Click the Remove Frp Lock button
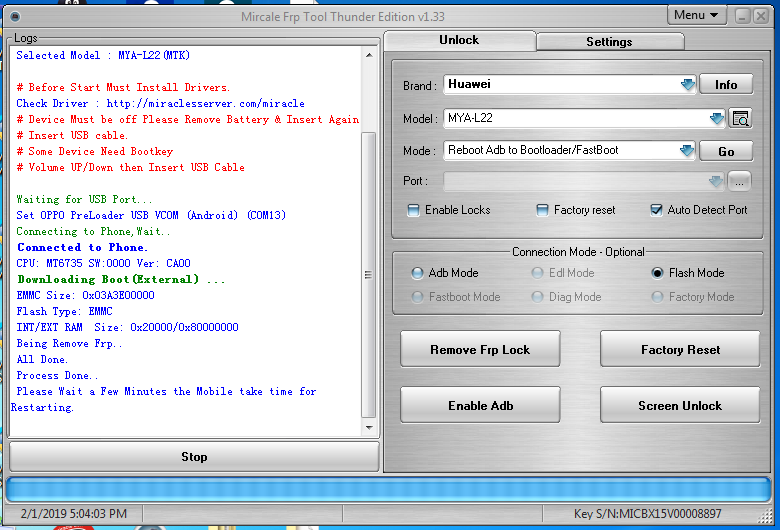This screenshot has height=530, width=780. (480, 349)
